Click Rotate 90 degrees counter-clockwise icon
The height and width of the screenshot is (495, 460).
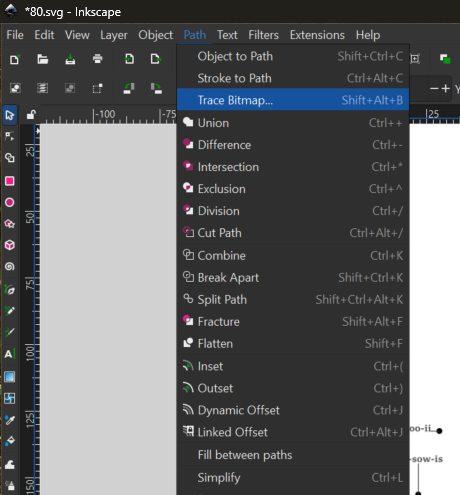129,88
